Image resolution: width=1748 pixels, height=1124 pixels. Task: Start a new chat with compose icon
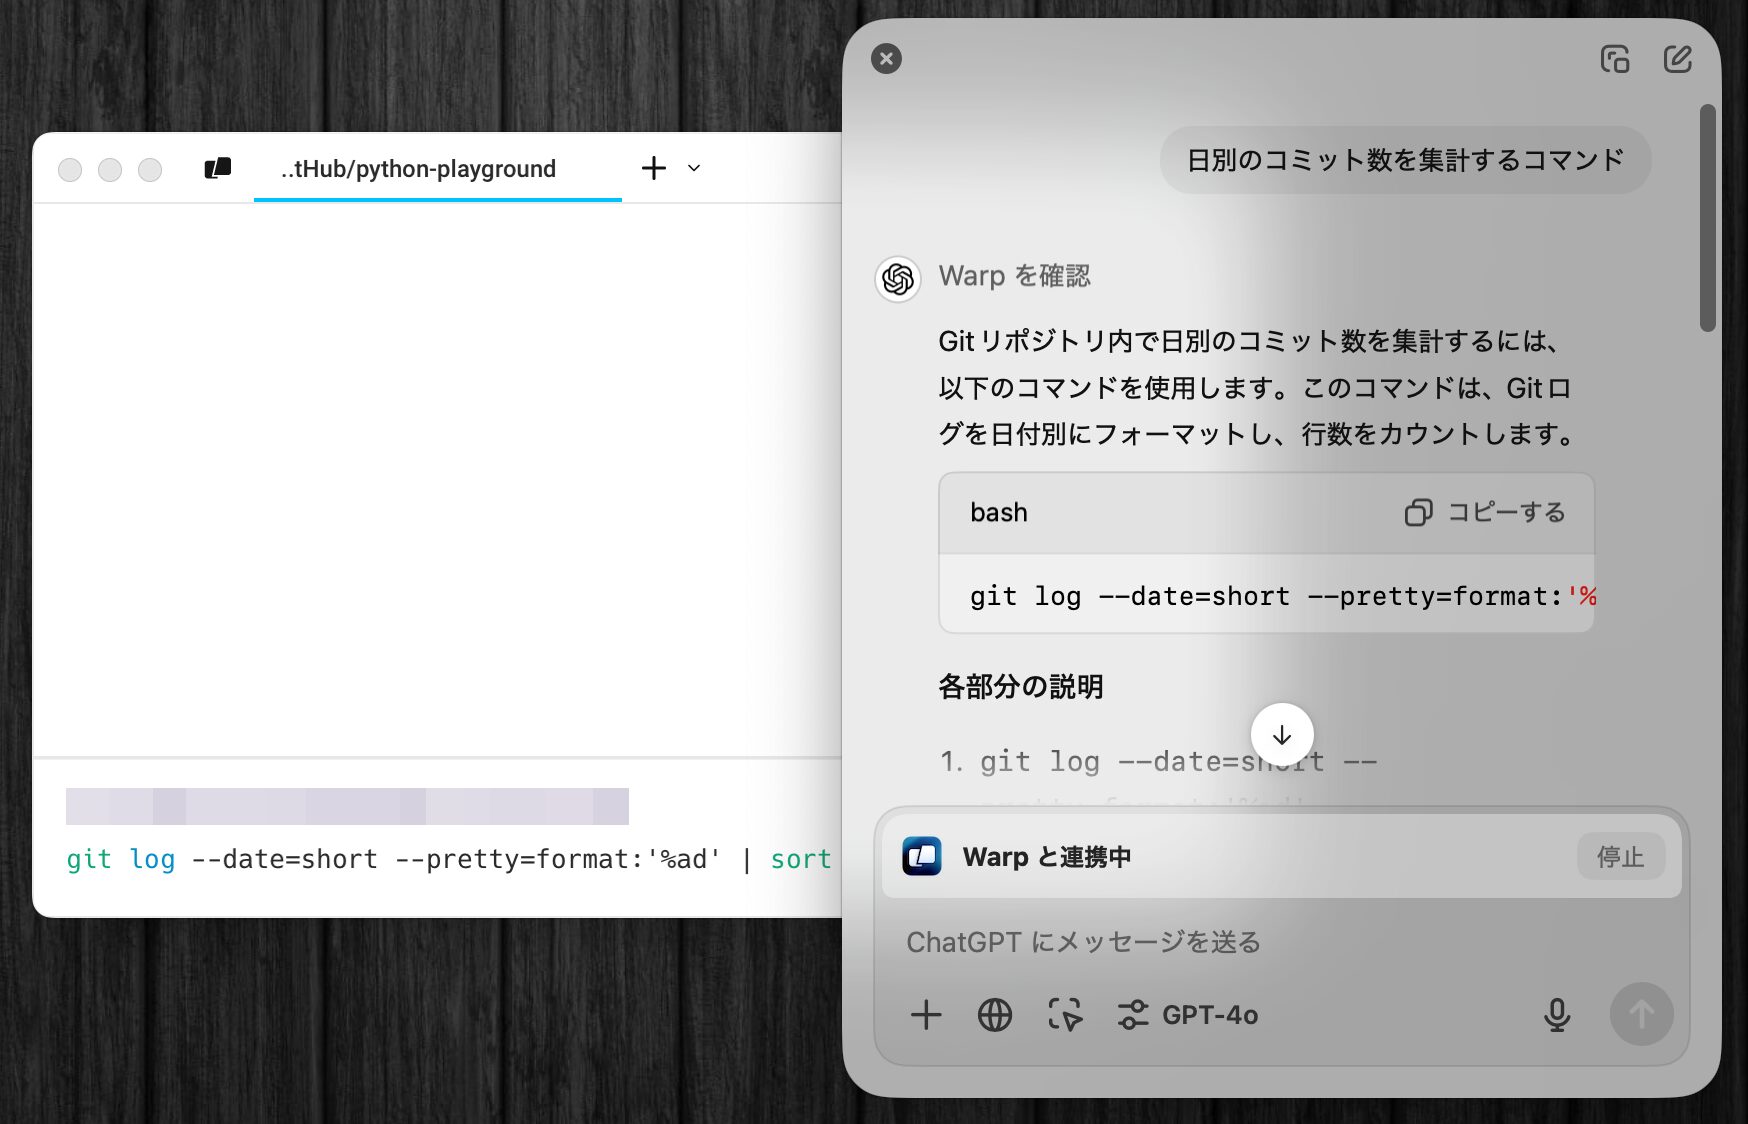coord(1677,59)
